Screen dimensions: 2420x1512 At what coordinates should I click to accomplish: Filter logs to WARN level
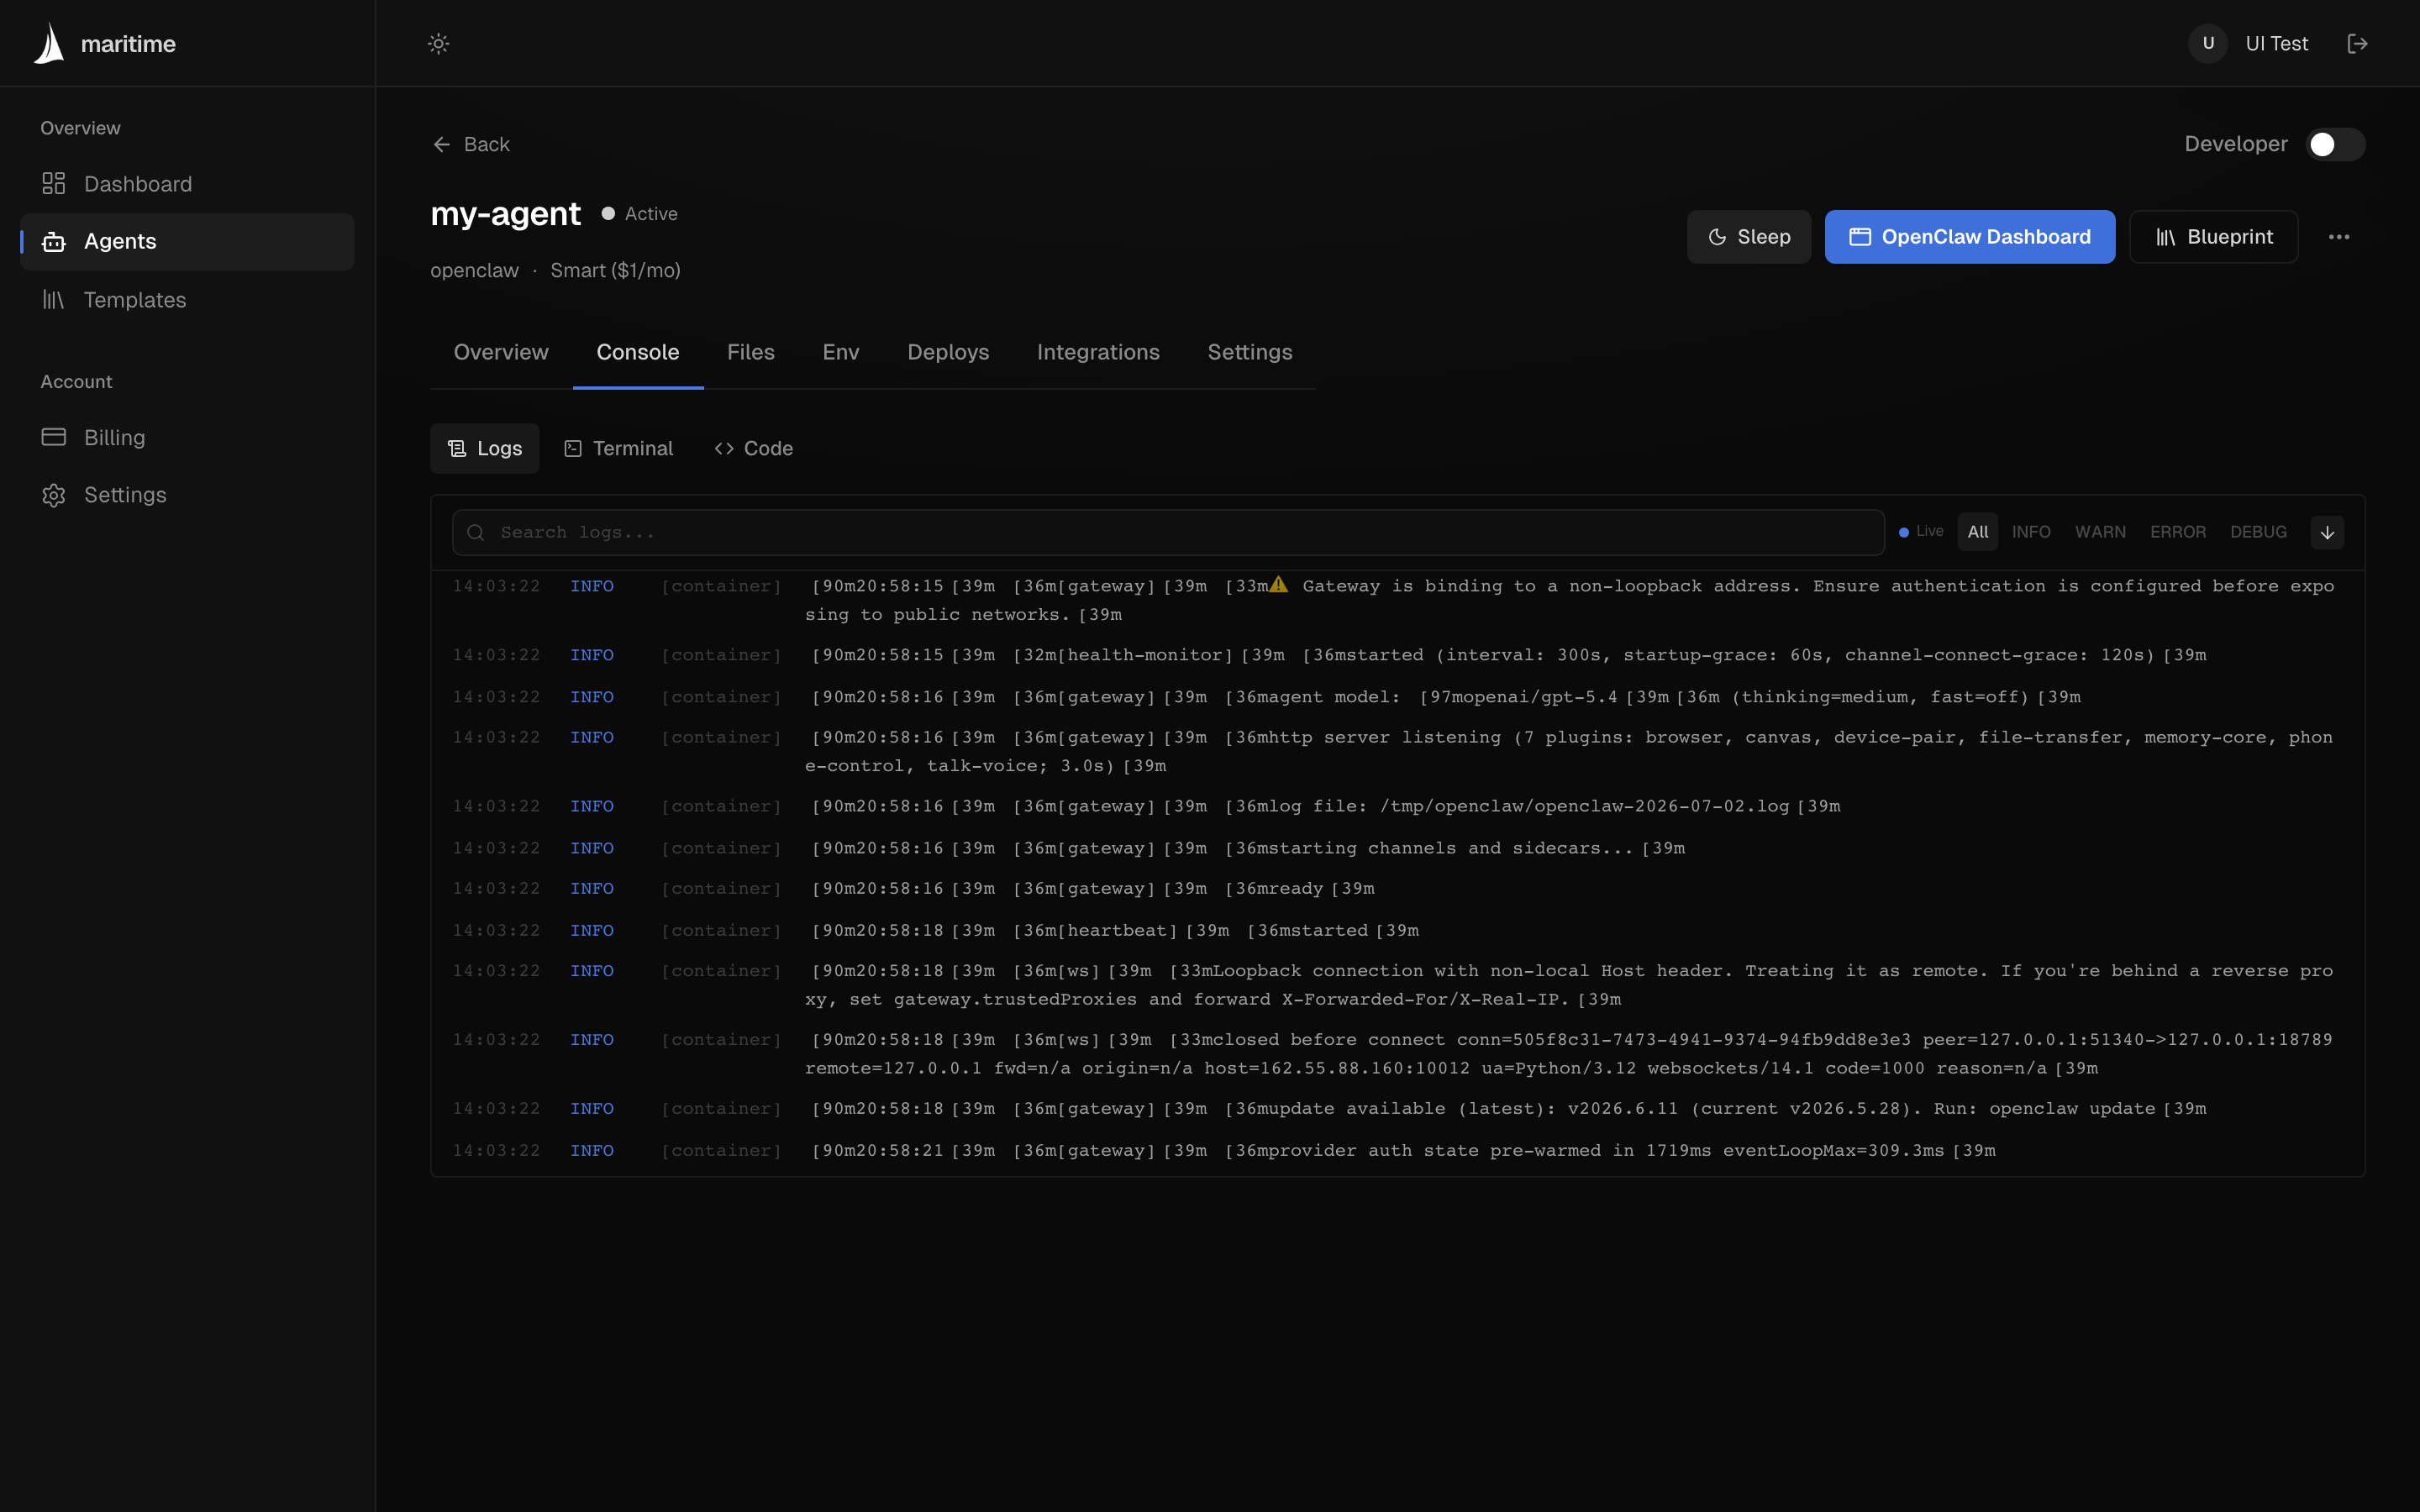coord(2100,532)
